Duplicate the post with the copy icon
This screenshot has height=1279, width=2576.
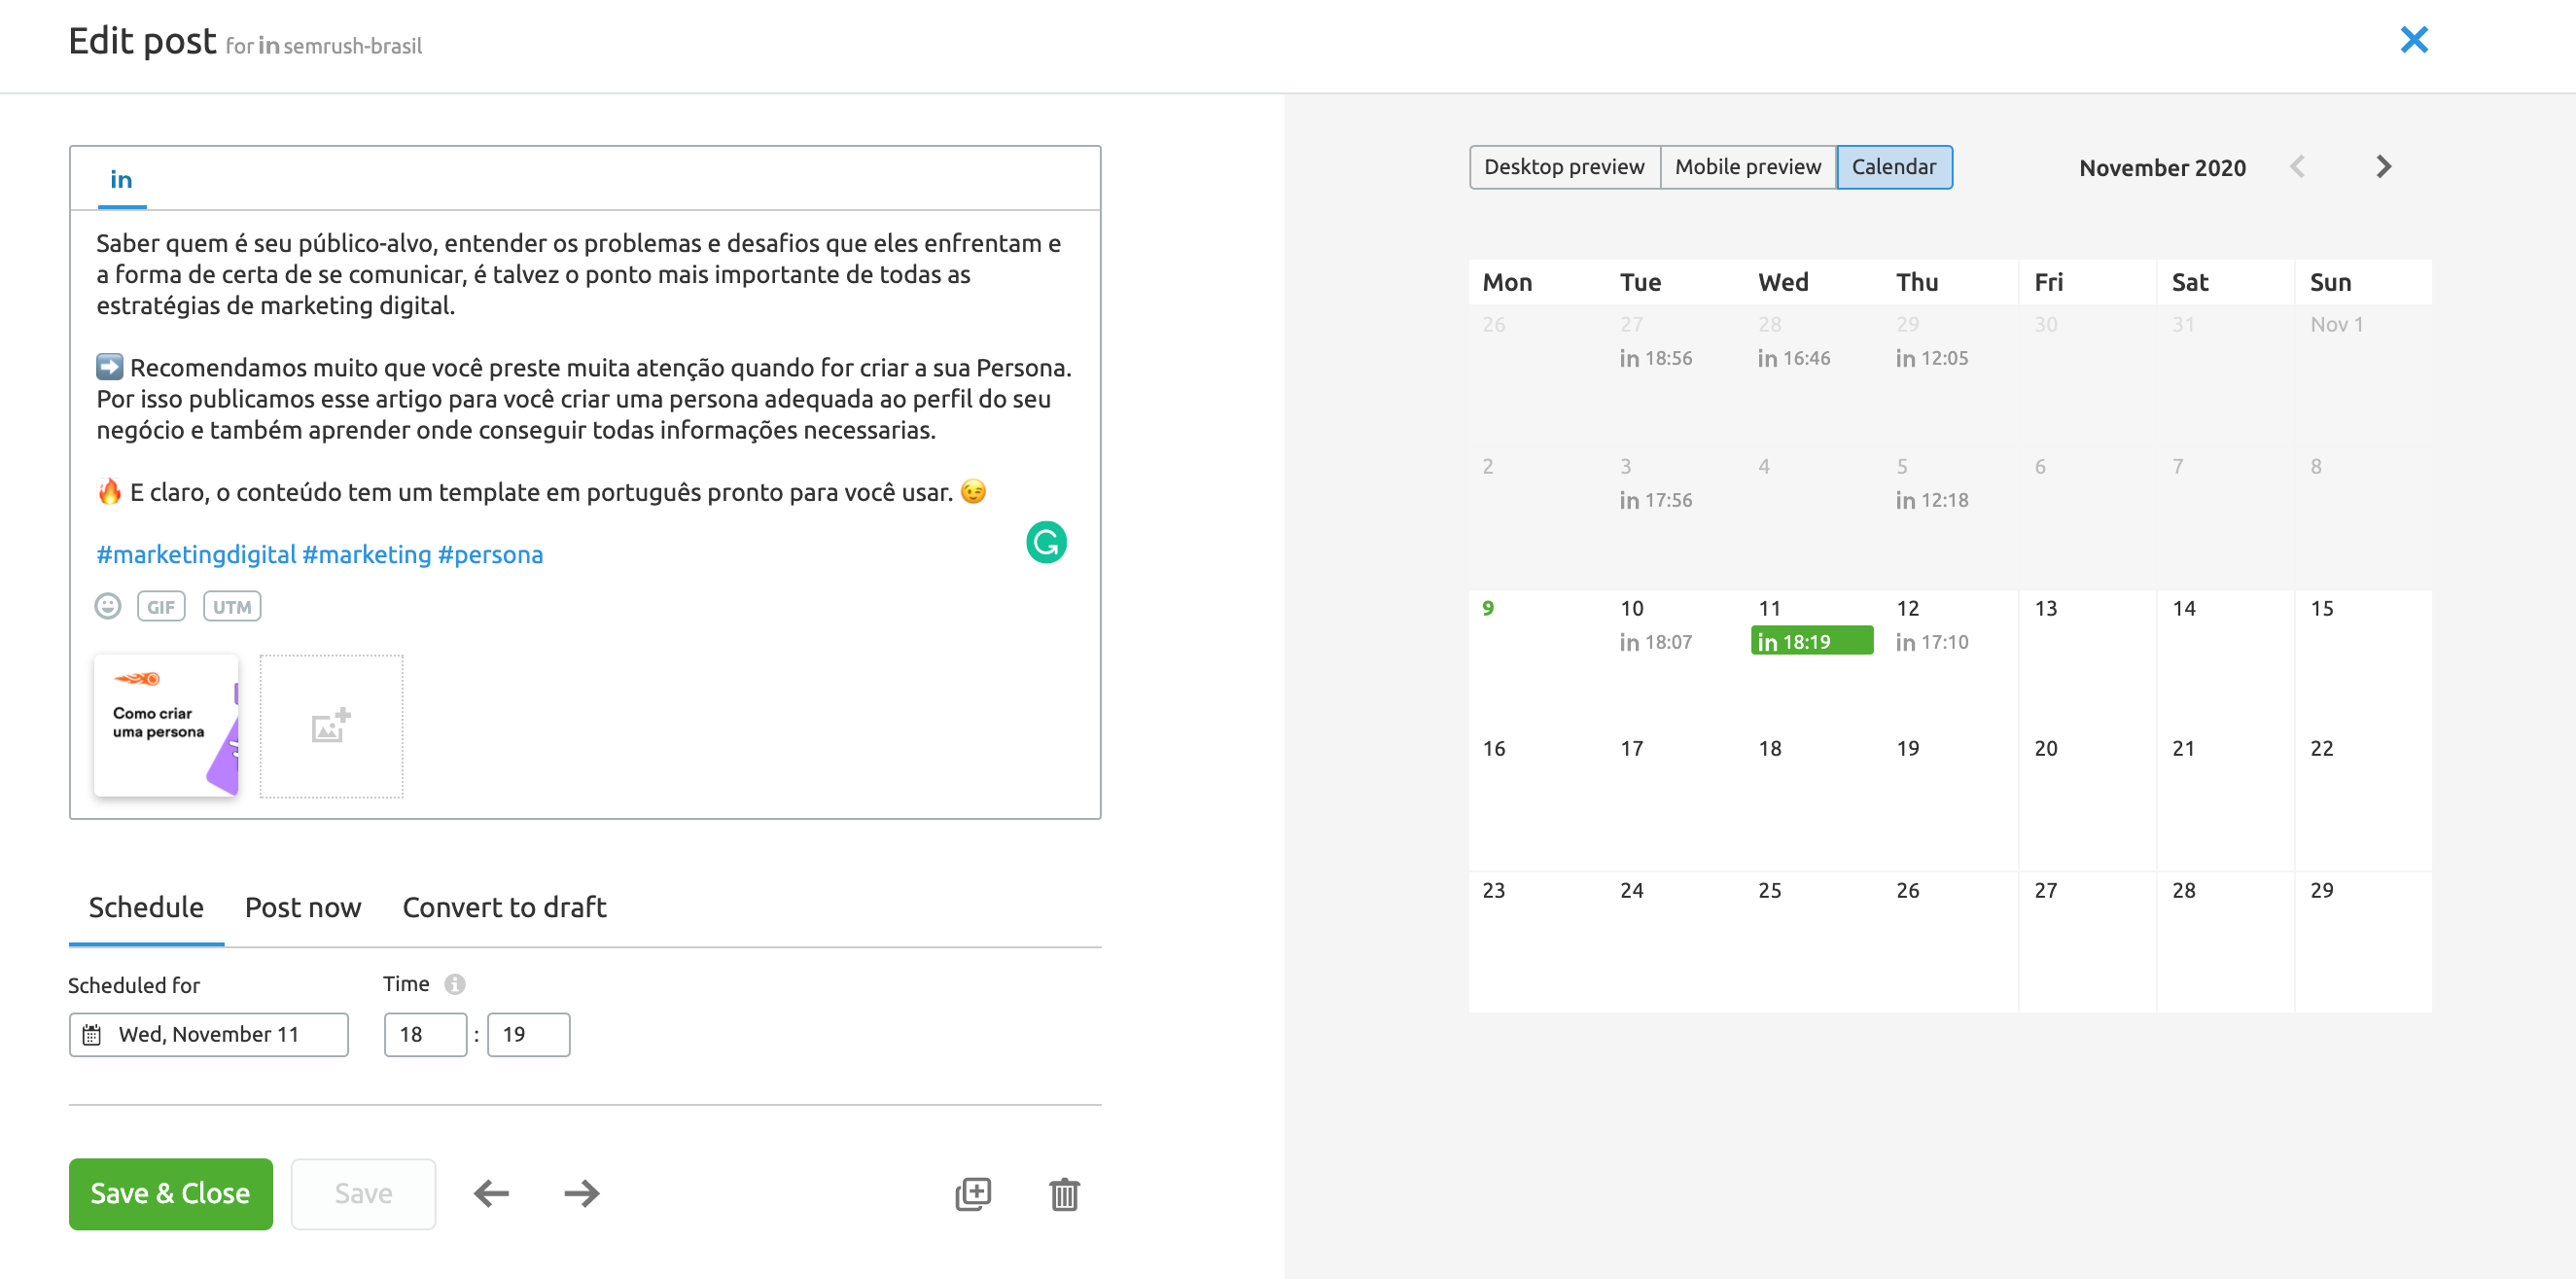973,1193
